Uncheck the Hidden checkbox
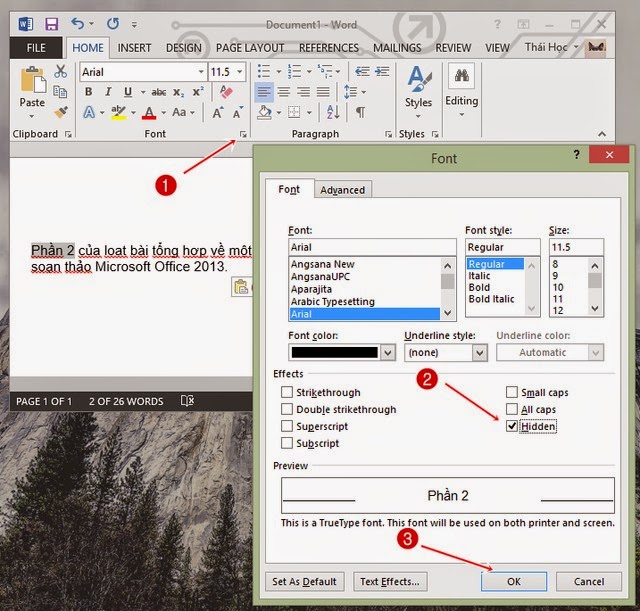Image resolution: width=640 pixels, height=611 pixels. pos(512,426)
